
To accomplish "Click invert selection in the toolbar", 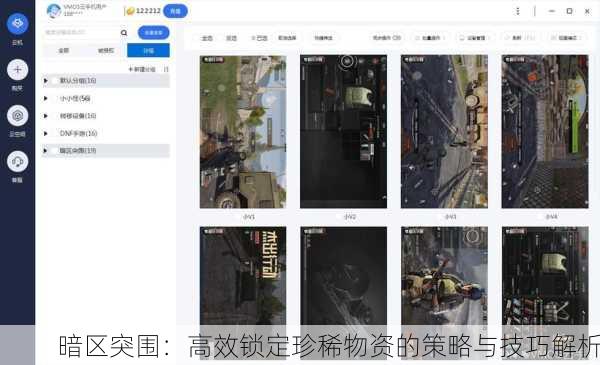I will (x=232, y=38).
